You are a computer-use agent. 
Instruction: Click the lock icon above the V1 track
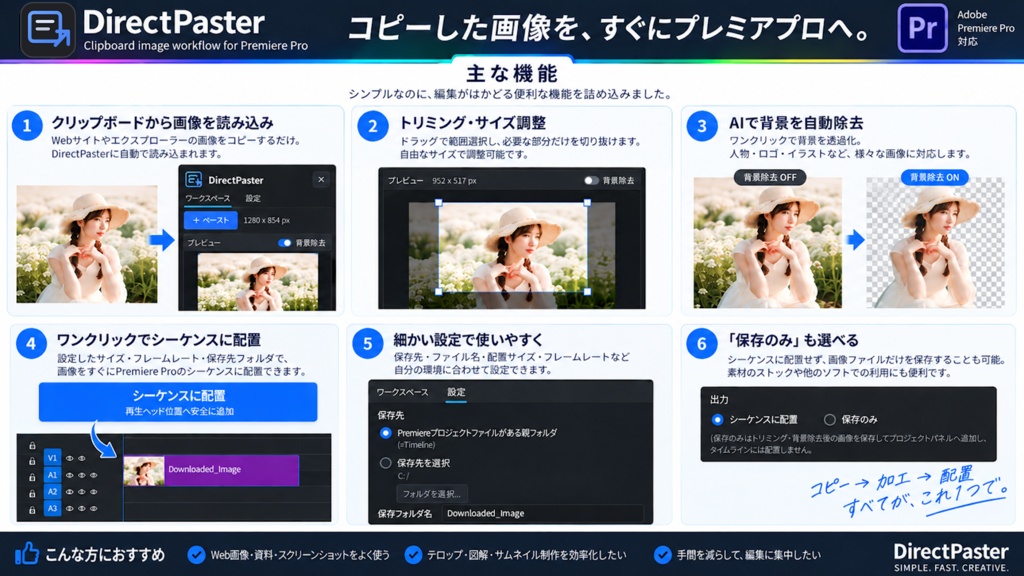click(x=32, y=445)
